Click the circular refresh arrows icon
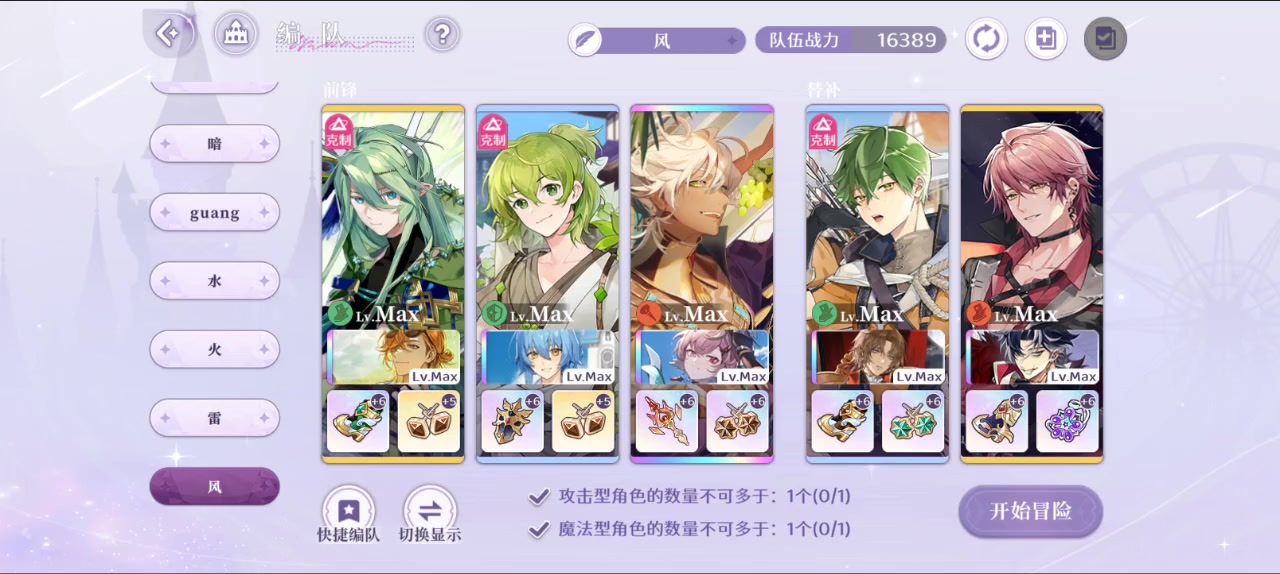The height and width of the screenshot is (574, 1280). 986,39
